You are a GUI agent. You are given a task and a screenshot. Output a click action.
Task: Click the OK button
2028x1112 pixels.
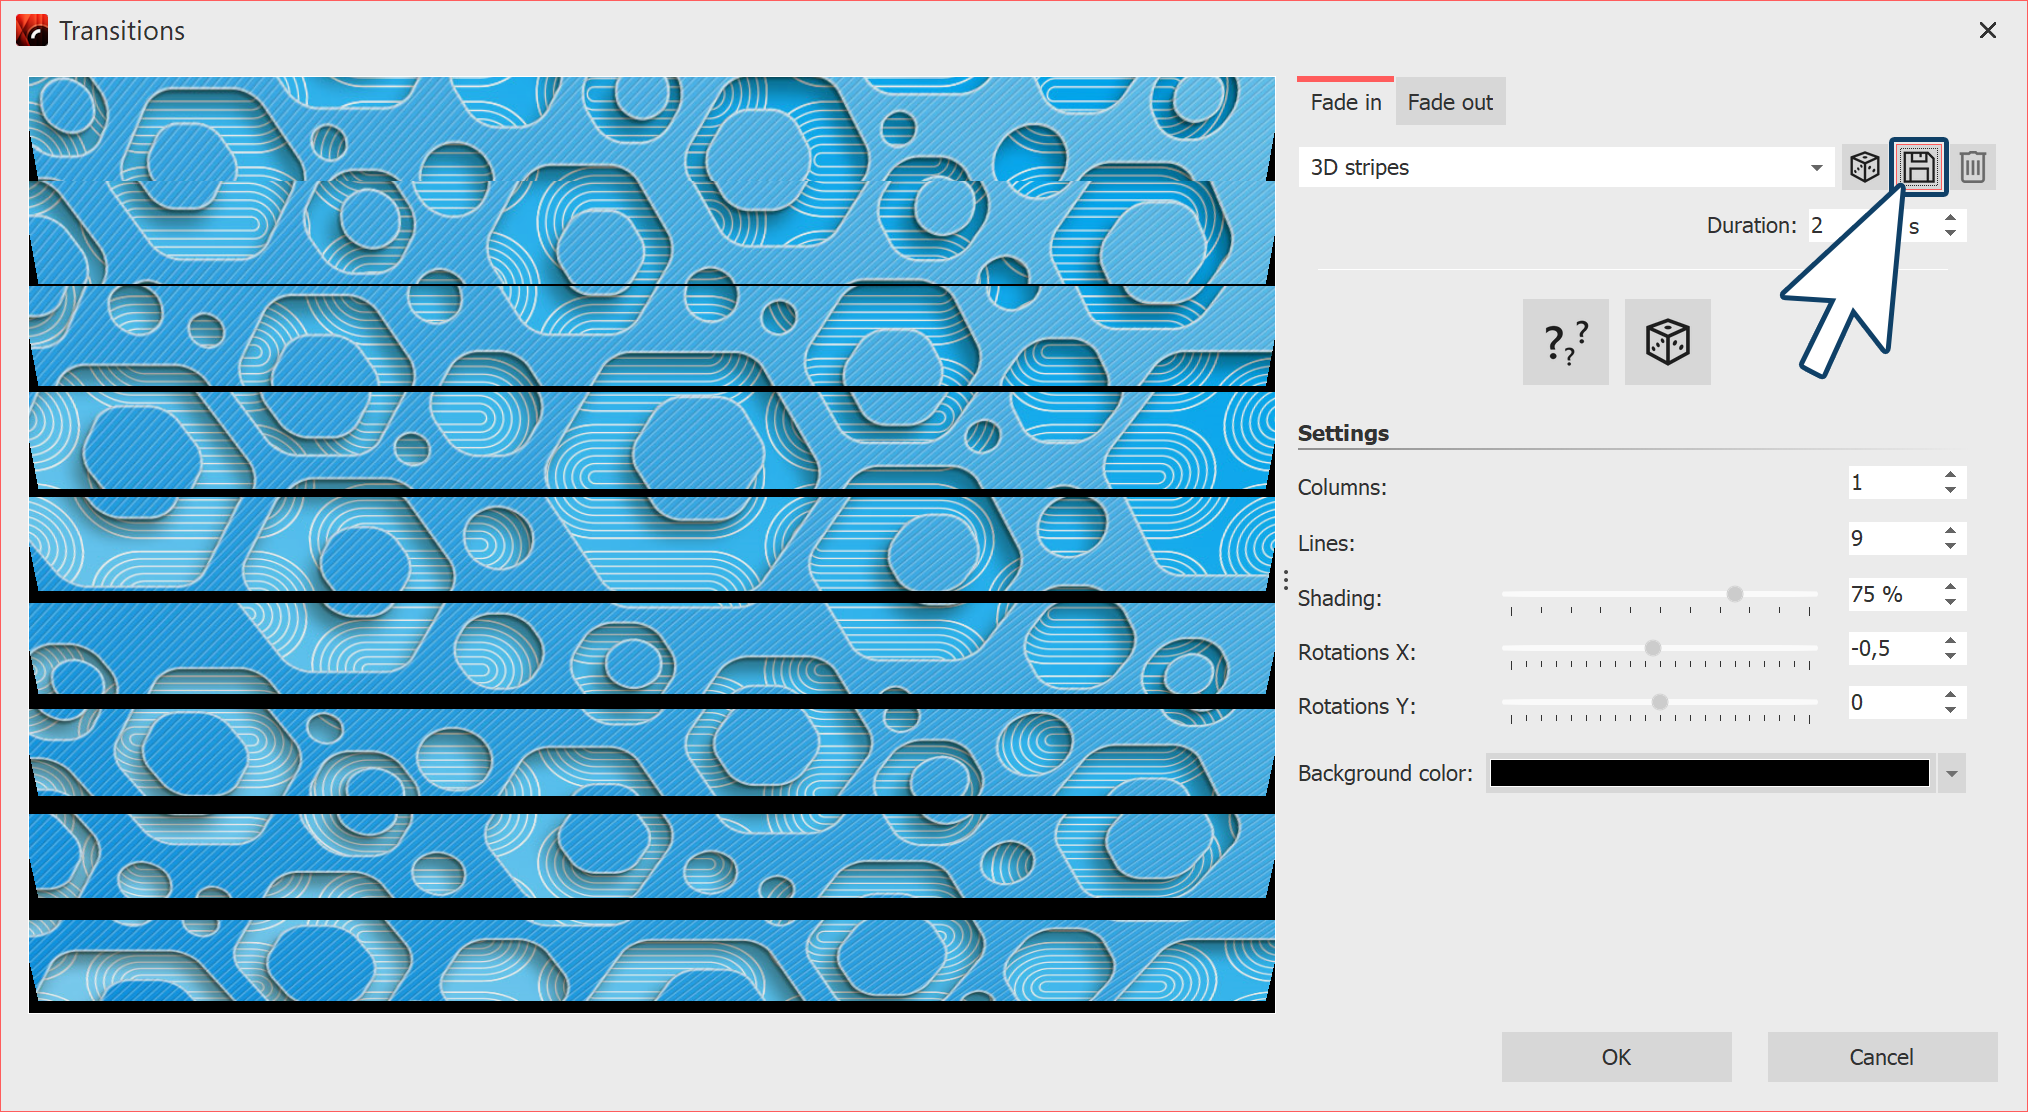1616,1057
